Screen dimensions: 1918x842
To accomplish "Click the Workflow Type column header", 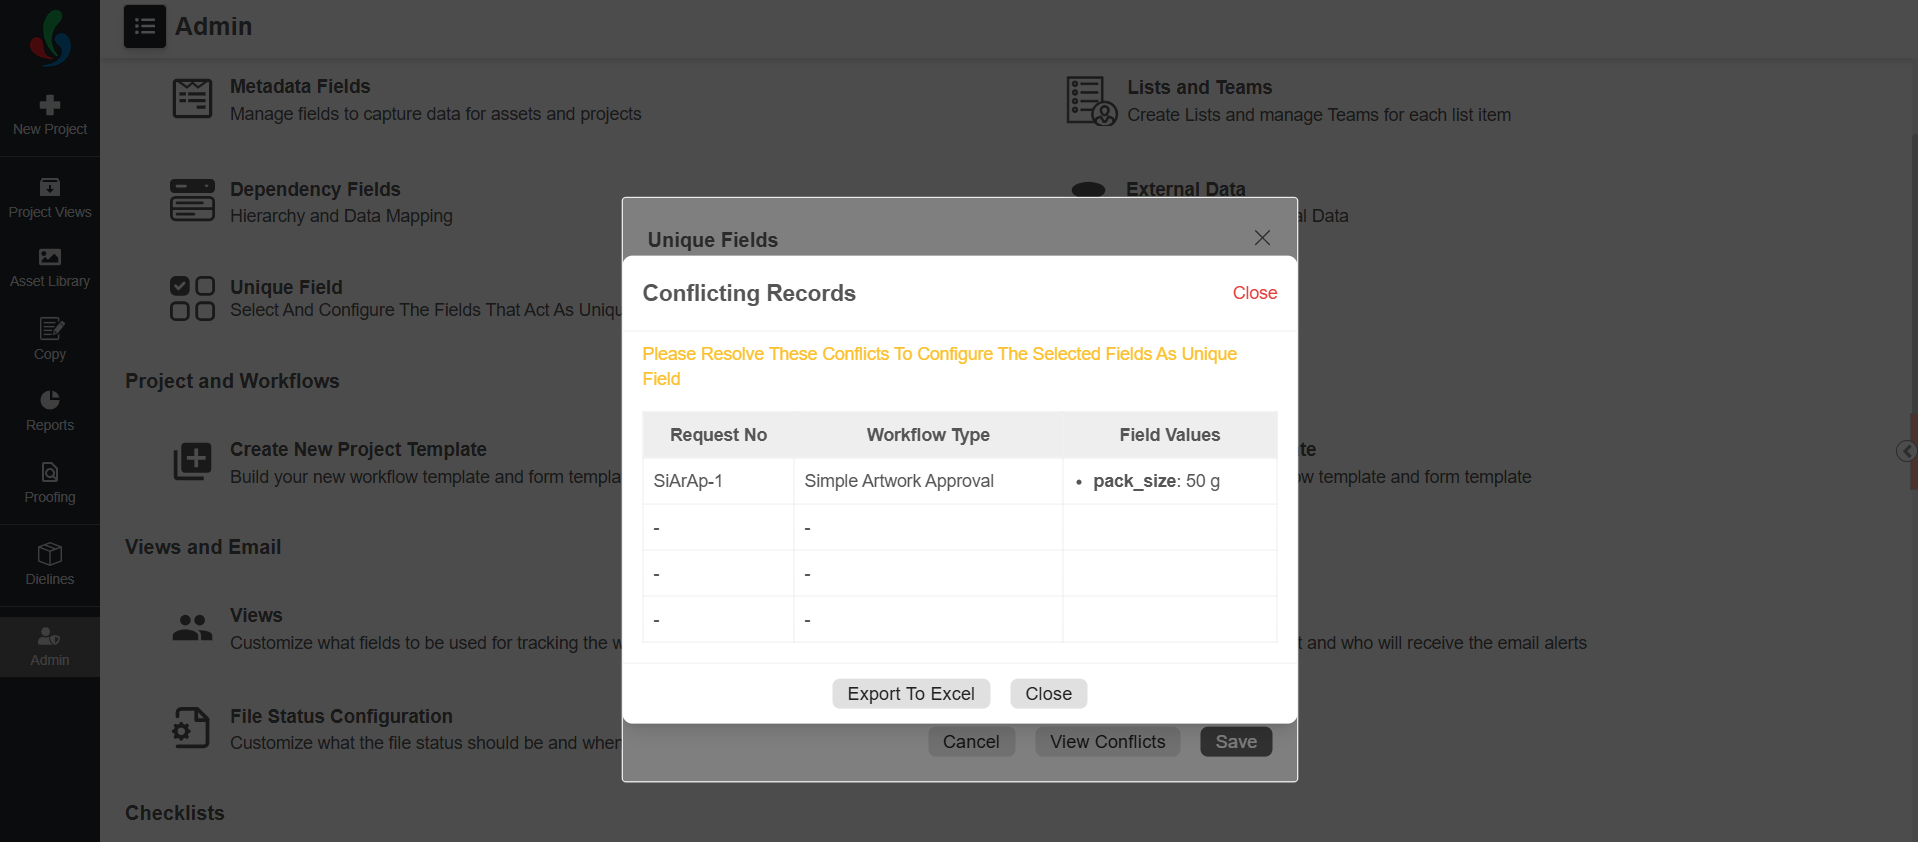I will tap(927, 435).
